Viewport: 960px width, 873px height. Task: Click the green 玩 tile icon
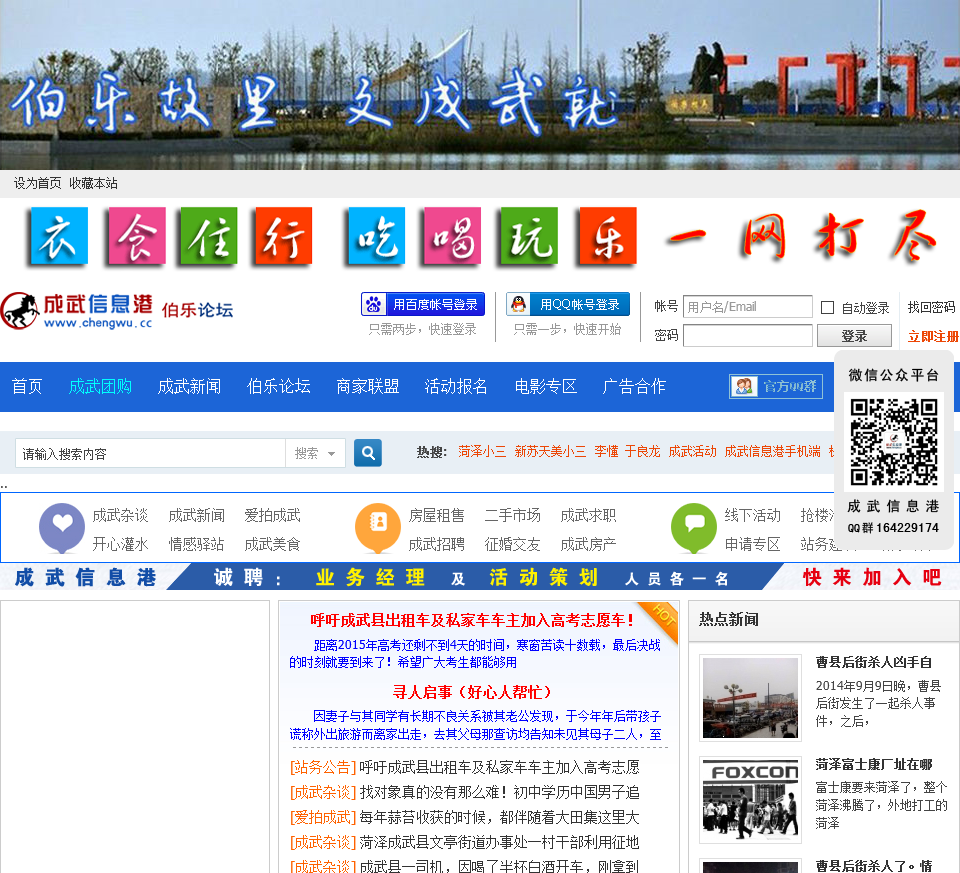(x=529, y=236)
